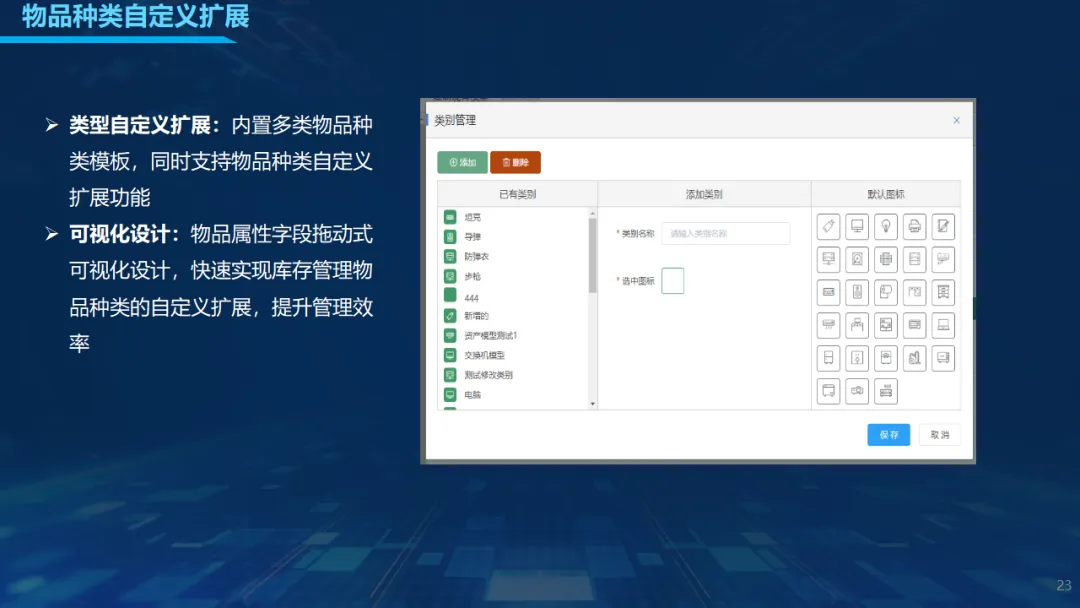
Task: Click the empty 选中图标 preview box
Action: tap(673, 281)
